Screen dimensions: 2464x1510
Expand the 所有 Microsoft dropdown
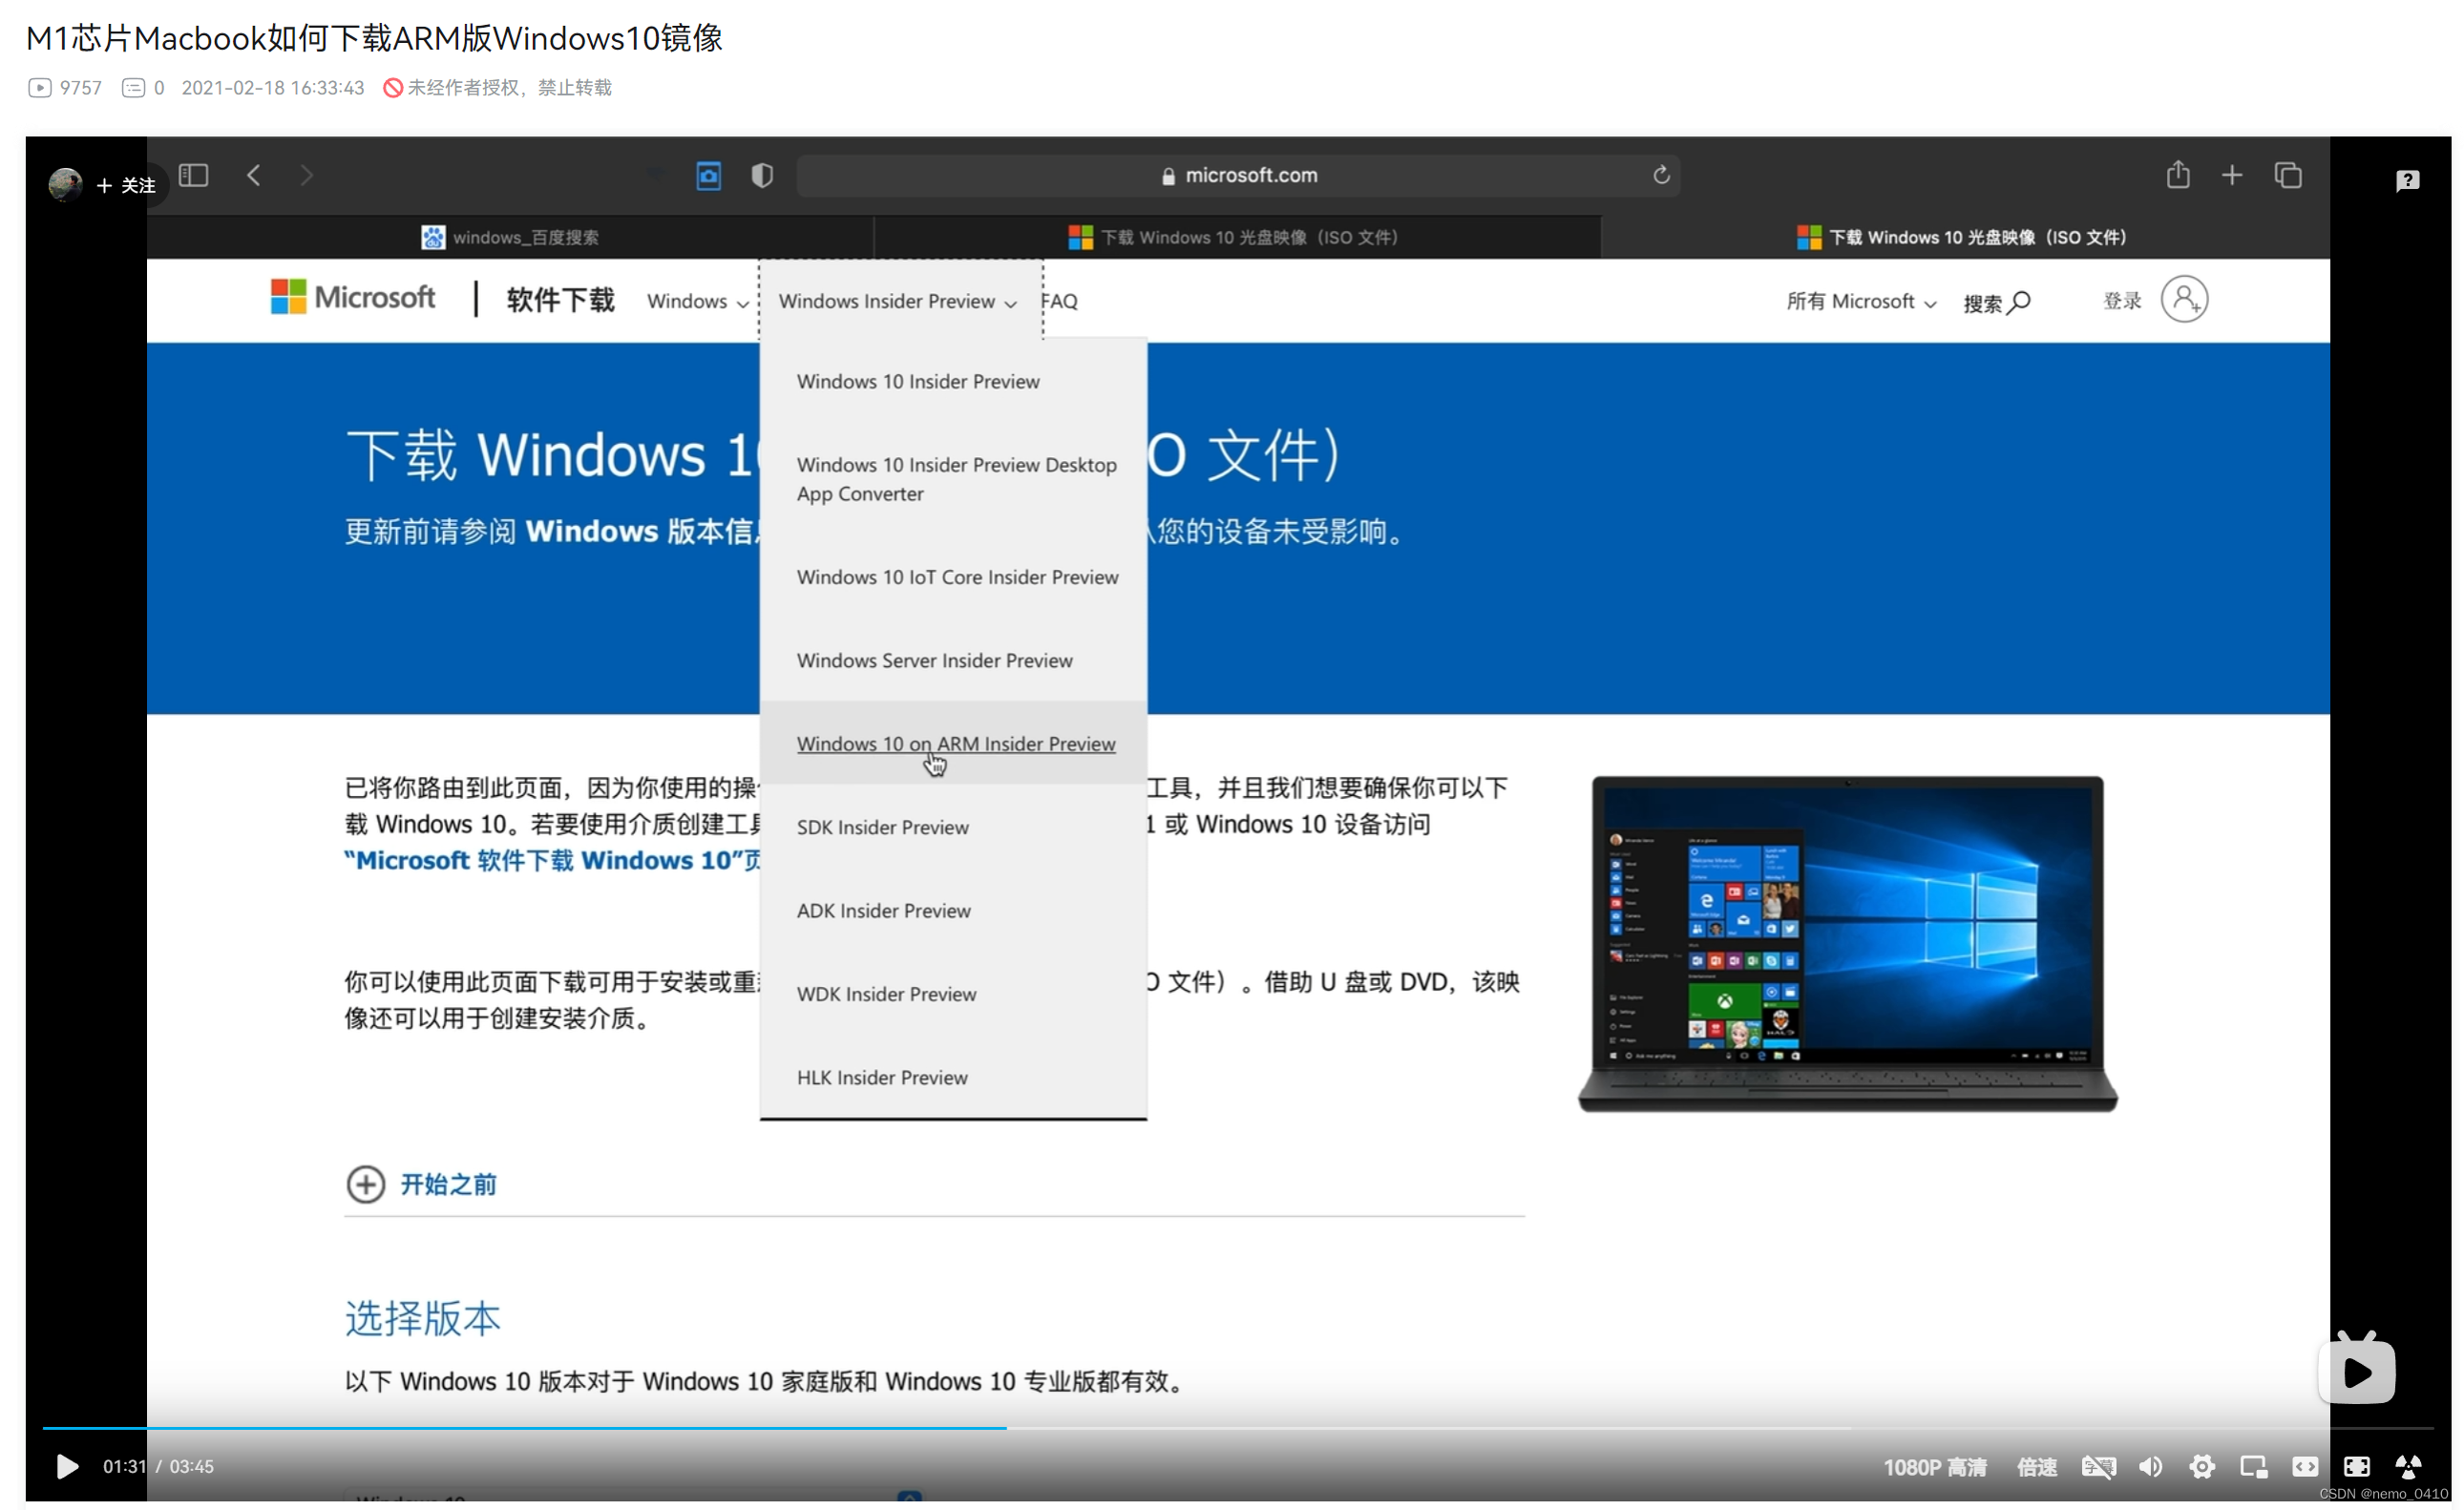pos(1860,301)
